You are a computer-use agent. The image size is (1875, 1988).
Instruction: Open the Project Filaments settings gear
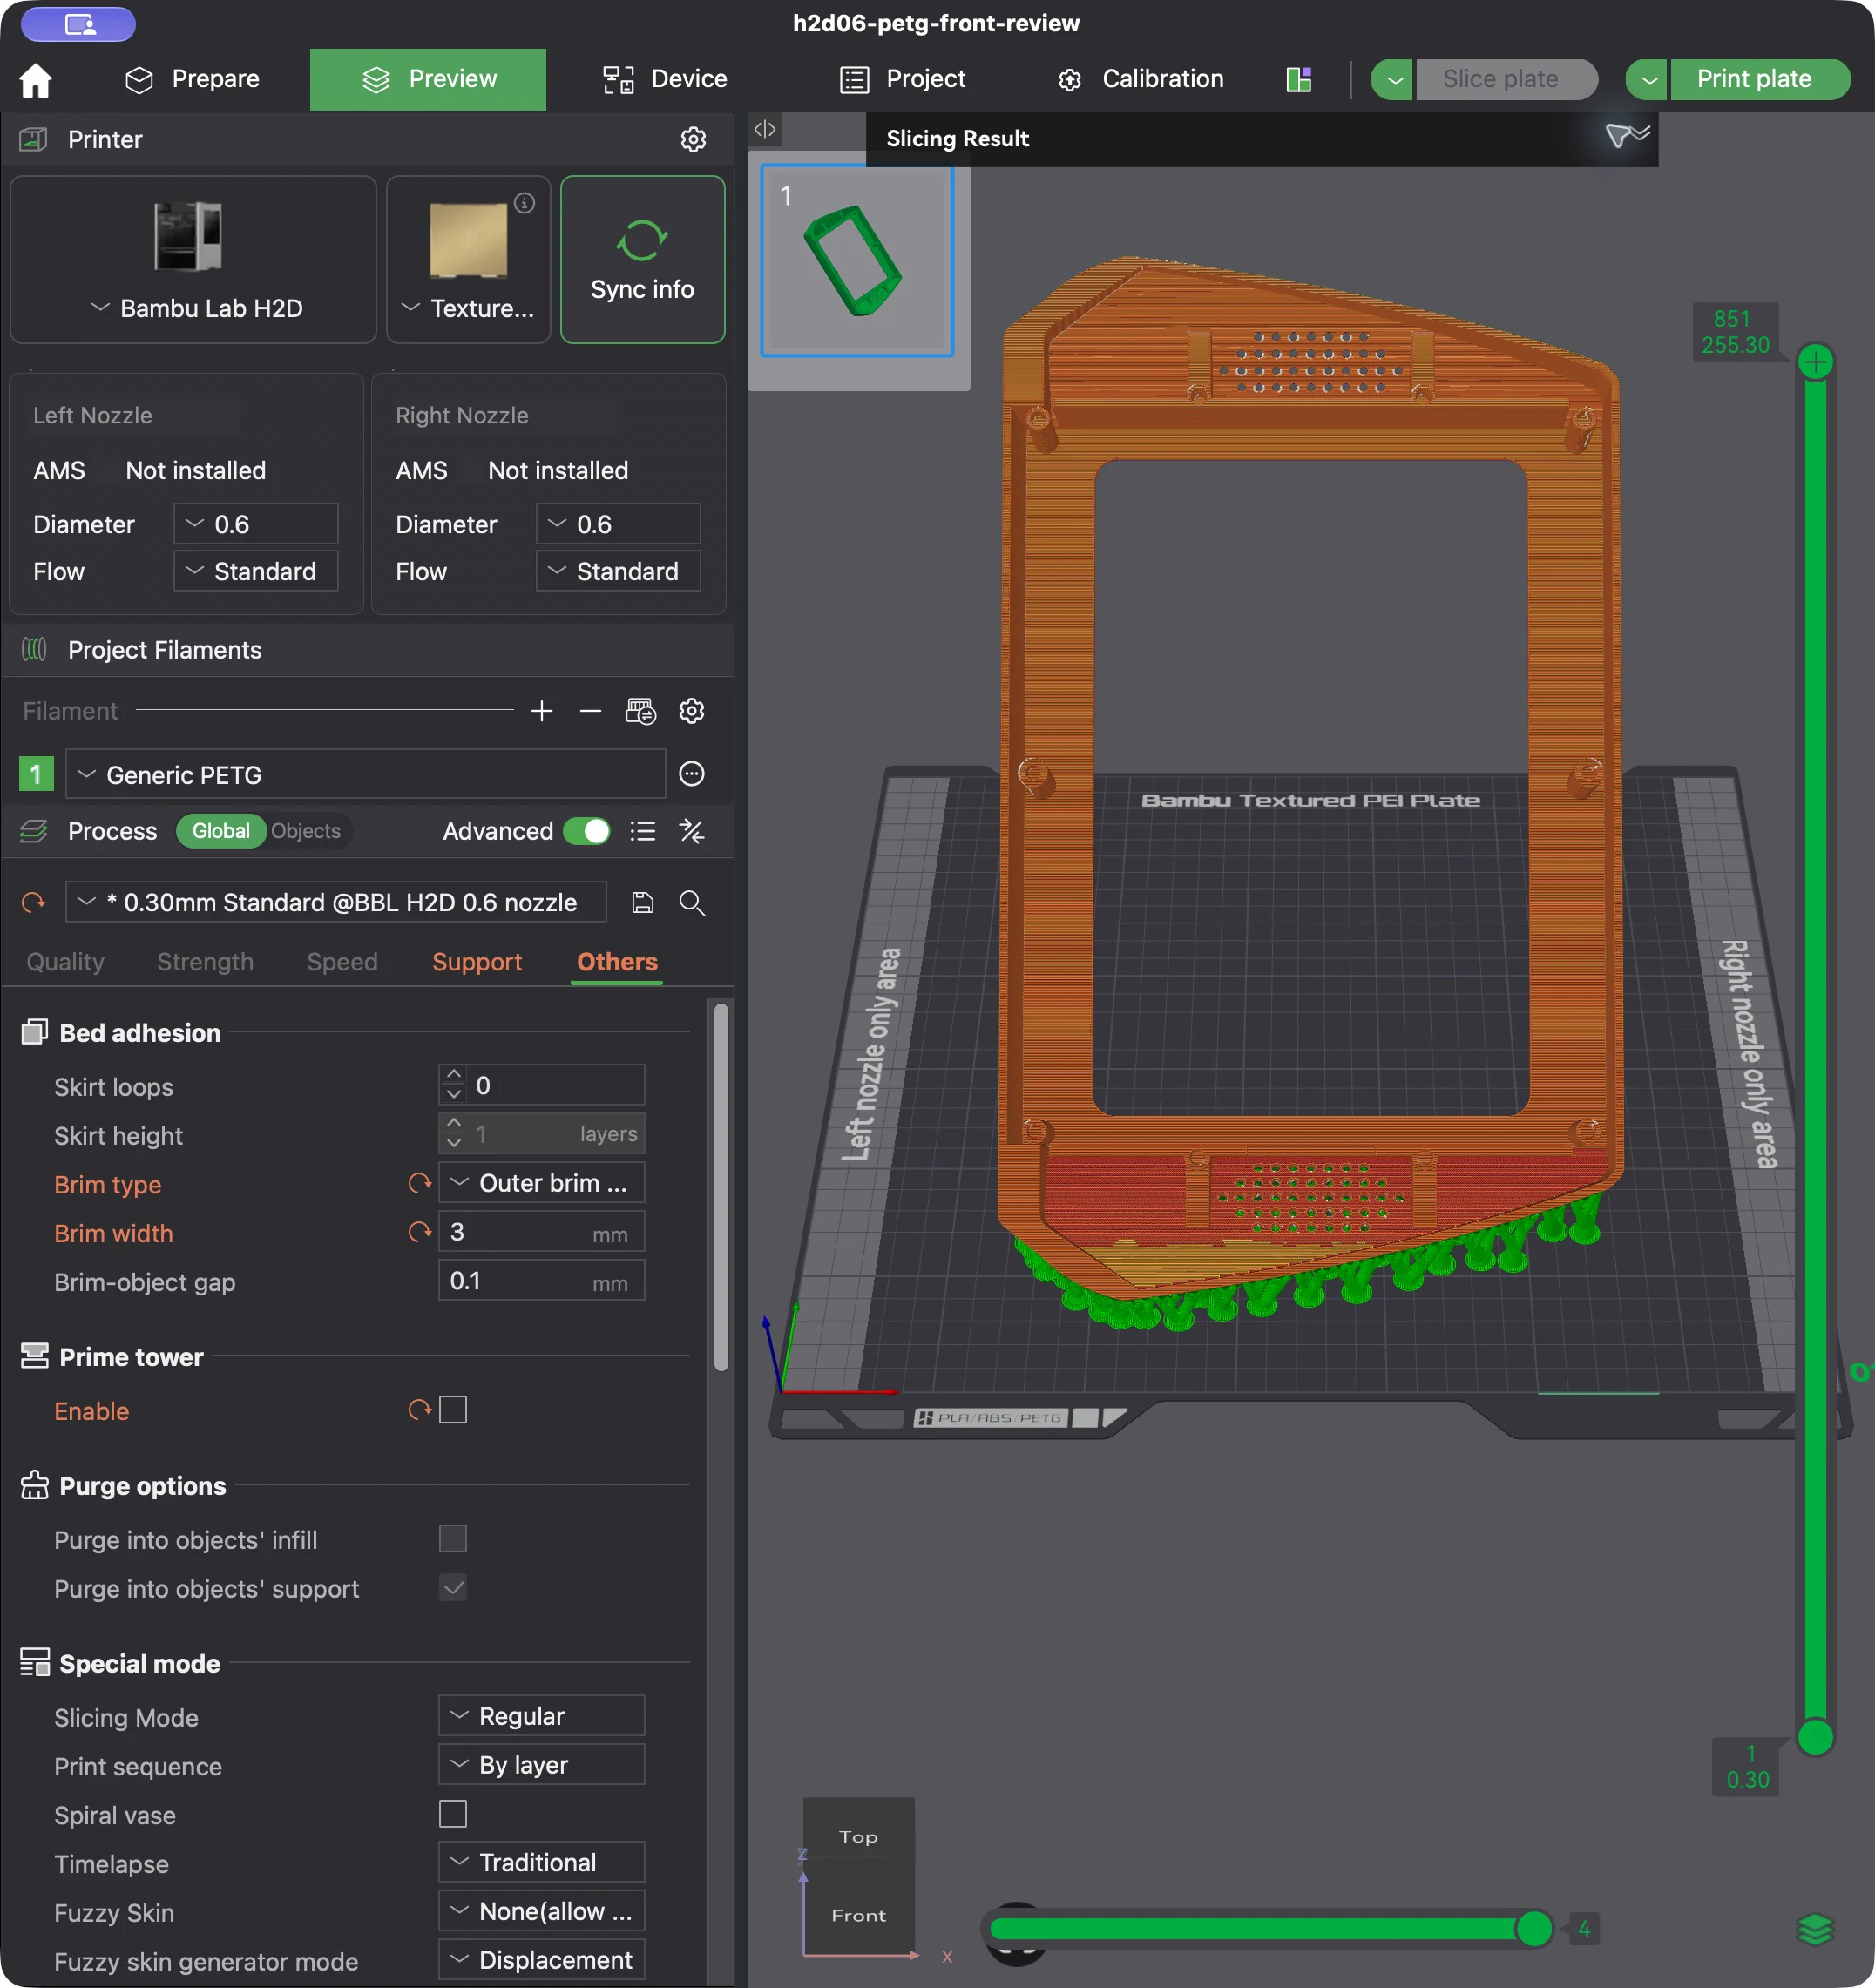click(x=692, y=711)
